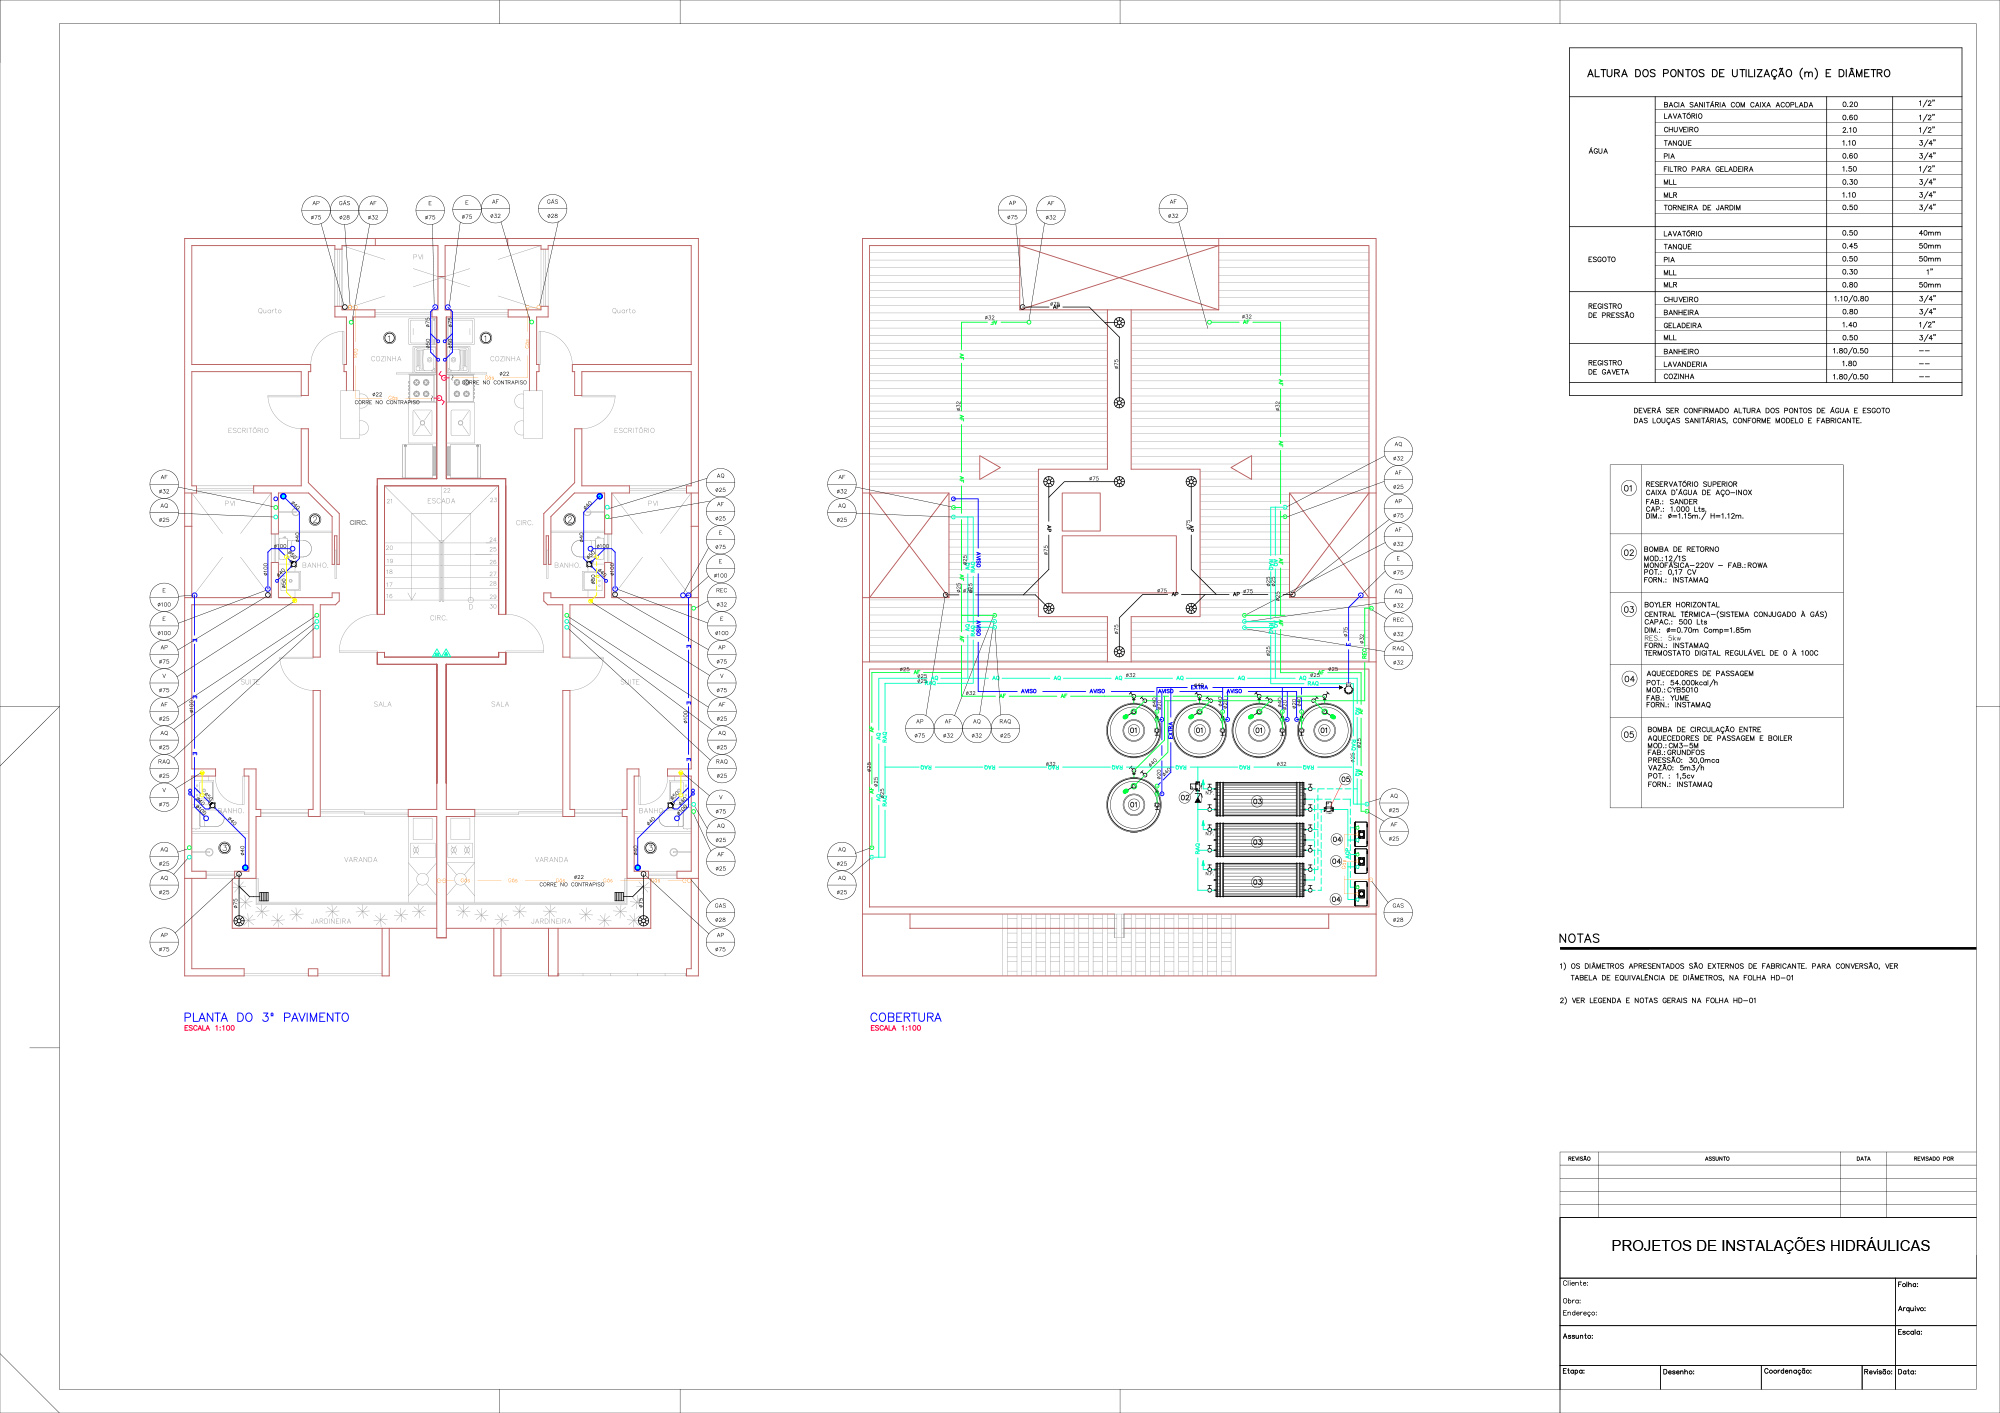
Task: Select the return pump callout bubble 02
Action: click(x=1185, y=797)
